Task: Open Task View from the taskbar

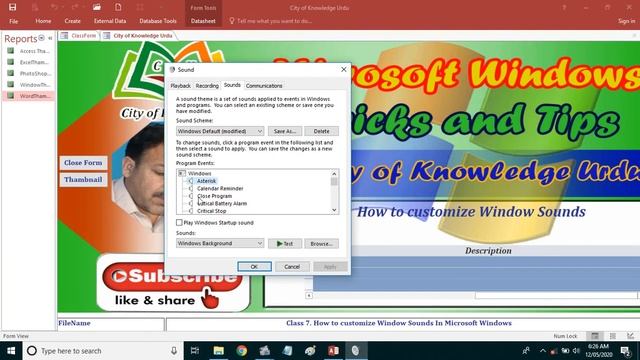Action: pos(195,351)
